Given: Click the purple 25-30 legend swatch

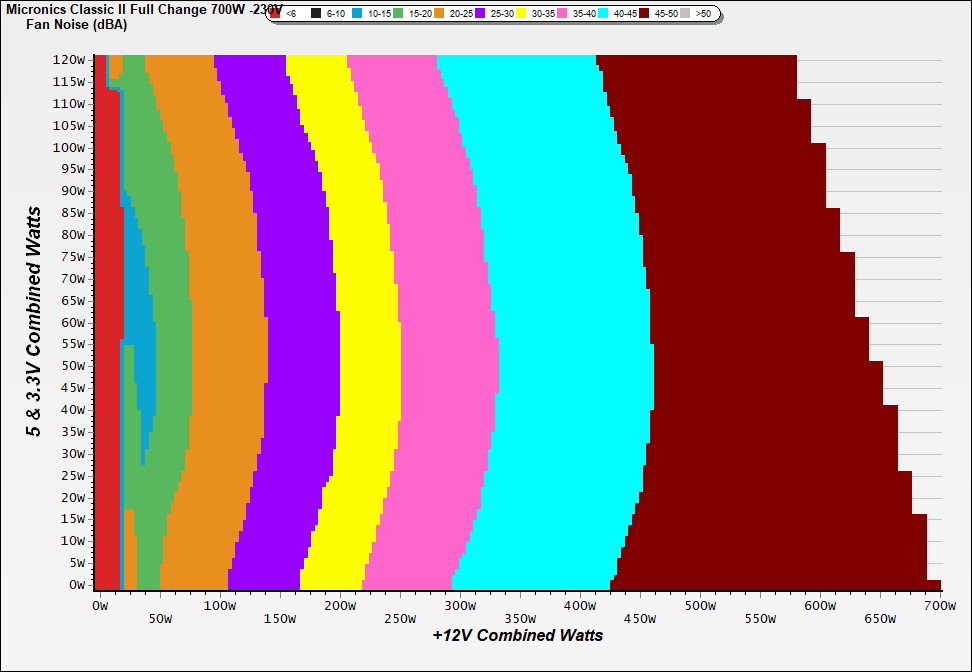Looking at the screenshot, I should 480,14.
